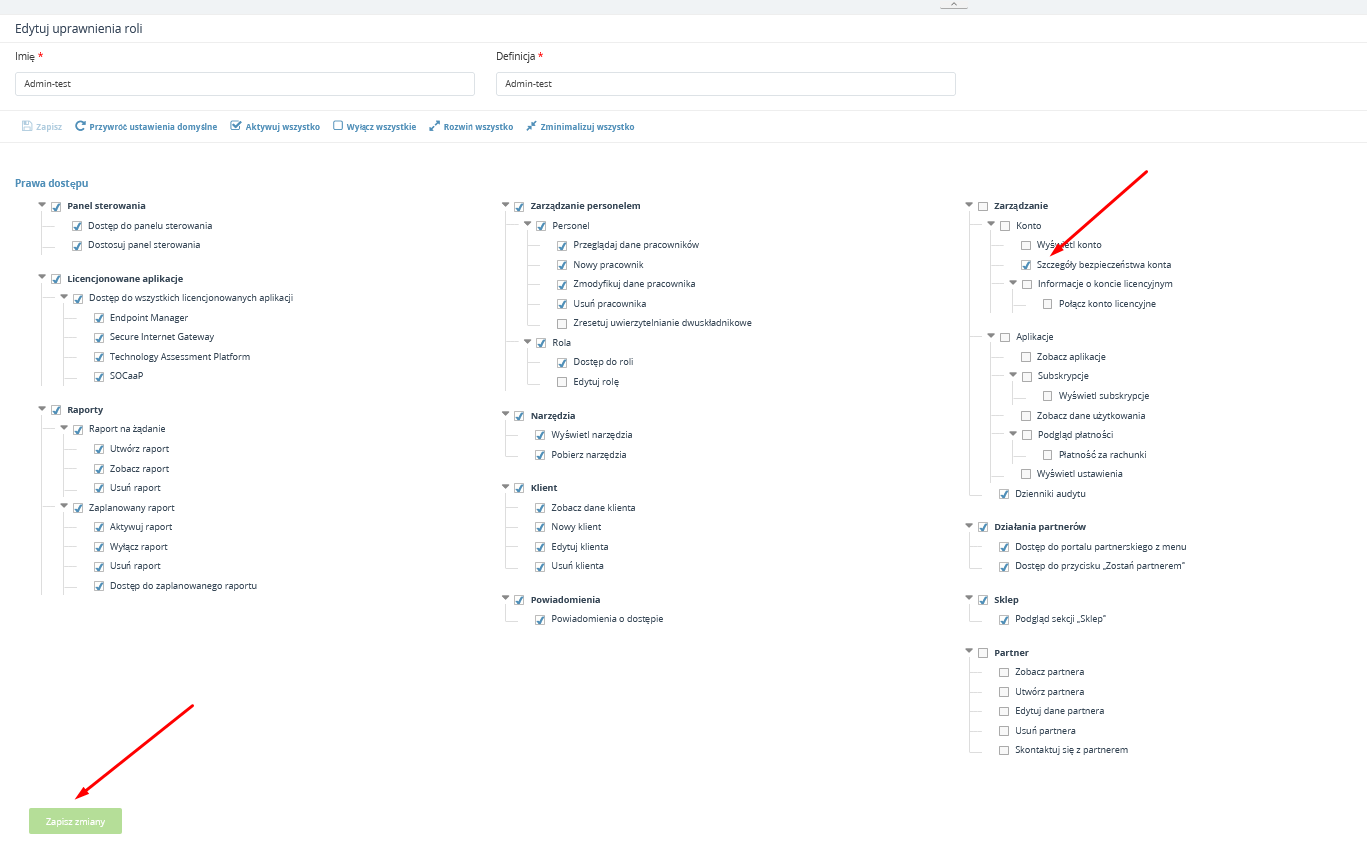This screenshot has height=843, width=1367.
Task: Toggle the SOCaaP checkbox
Action: click(99, 377)
